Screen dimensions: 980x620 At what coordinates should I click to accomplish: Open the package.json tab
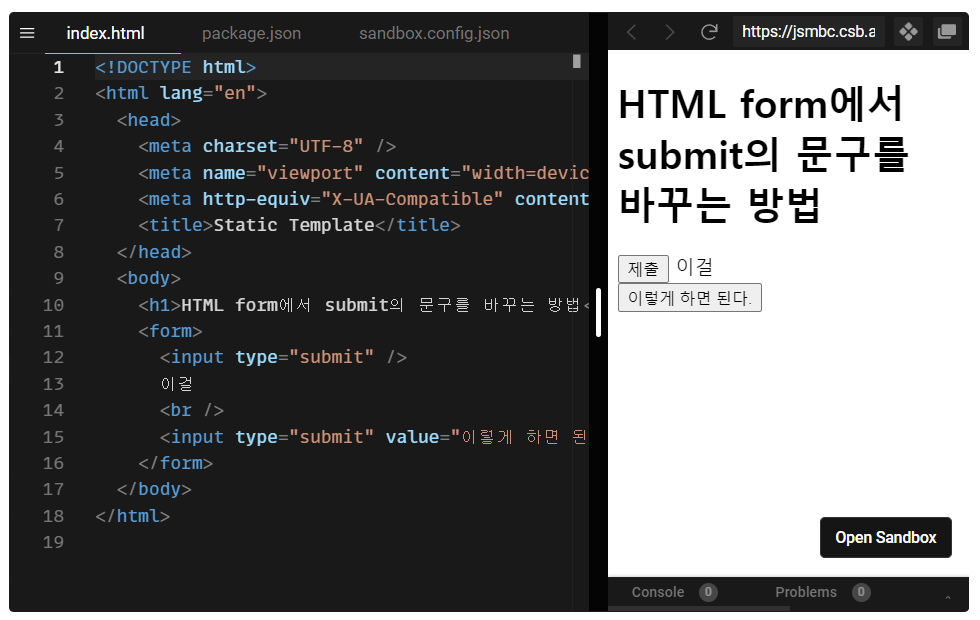pyautogui.click(x=251, y=33)
